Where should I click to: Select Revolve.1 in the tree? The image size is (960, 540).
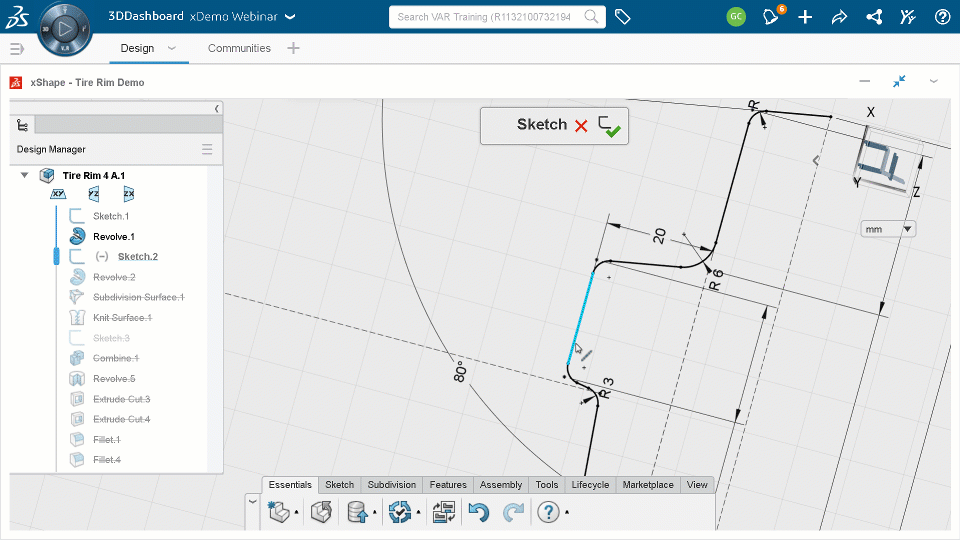[x=114, y=236]
